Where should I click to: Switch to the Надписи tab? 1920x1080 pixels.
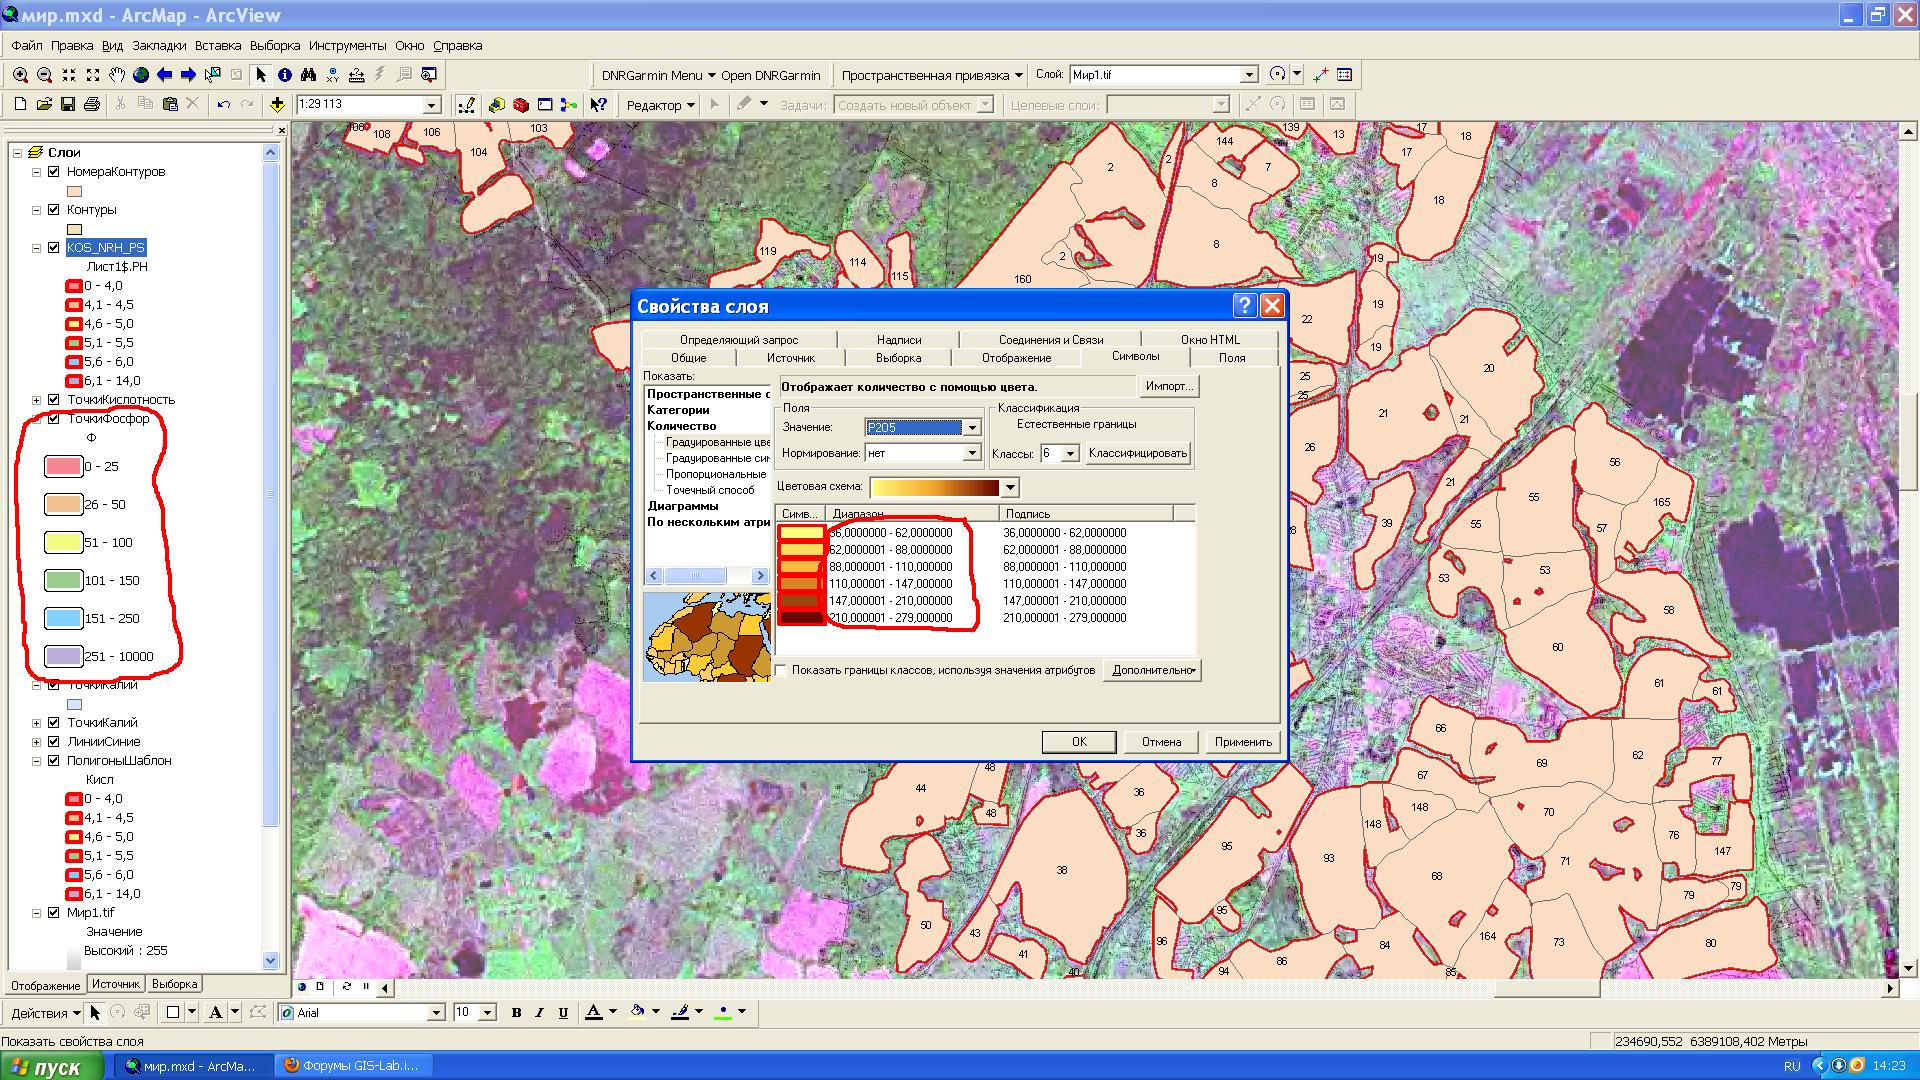pyautogui.click(x=898, y=340)
